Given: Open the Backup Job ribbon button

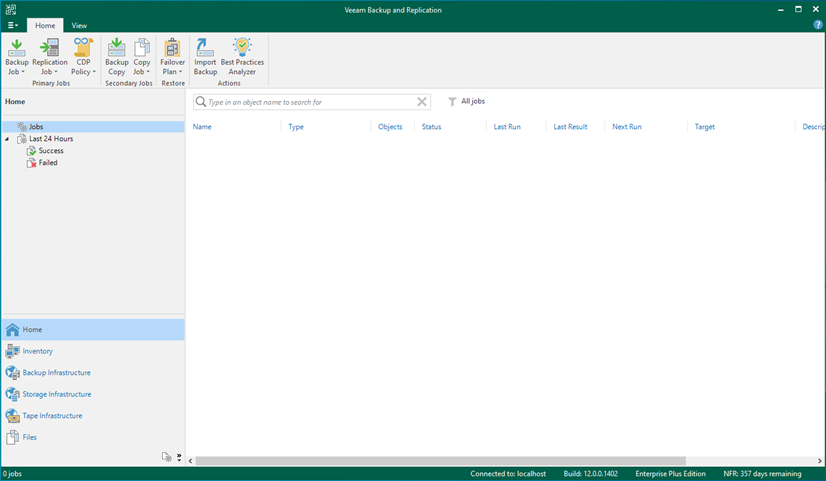Looking at the screenshot, I should pos(17,56).
